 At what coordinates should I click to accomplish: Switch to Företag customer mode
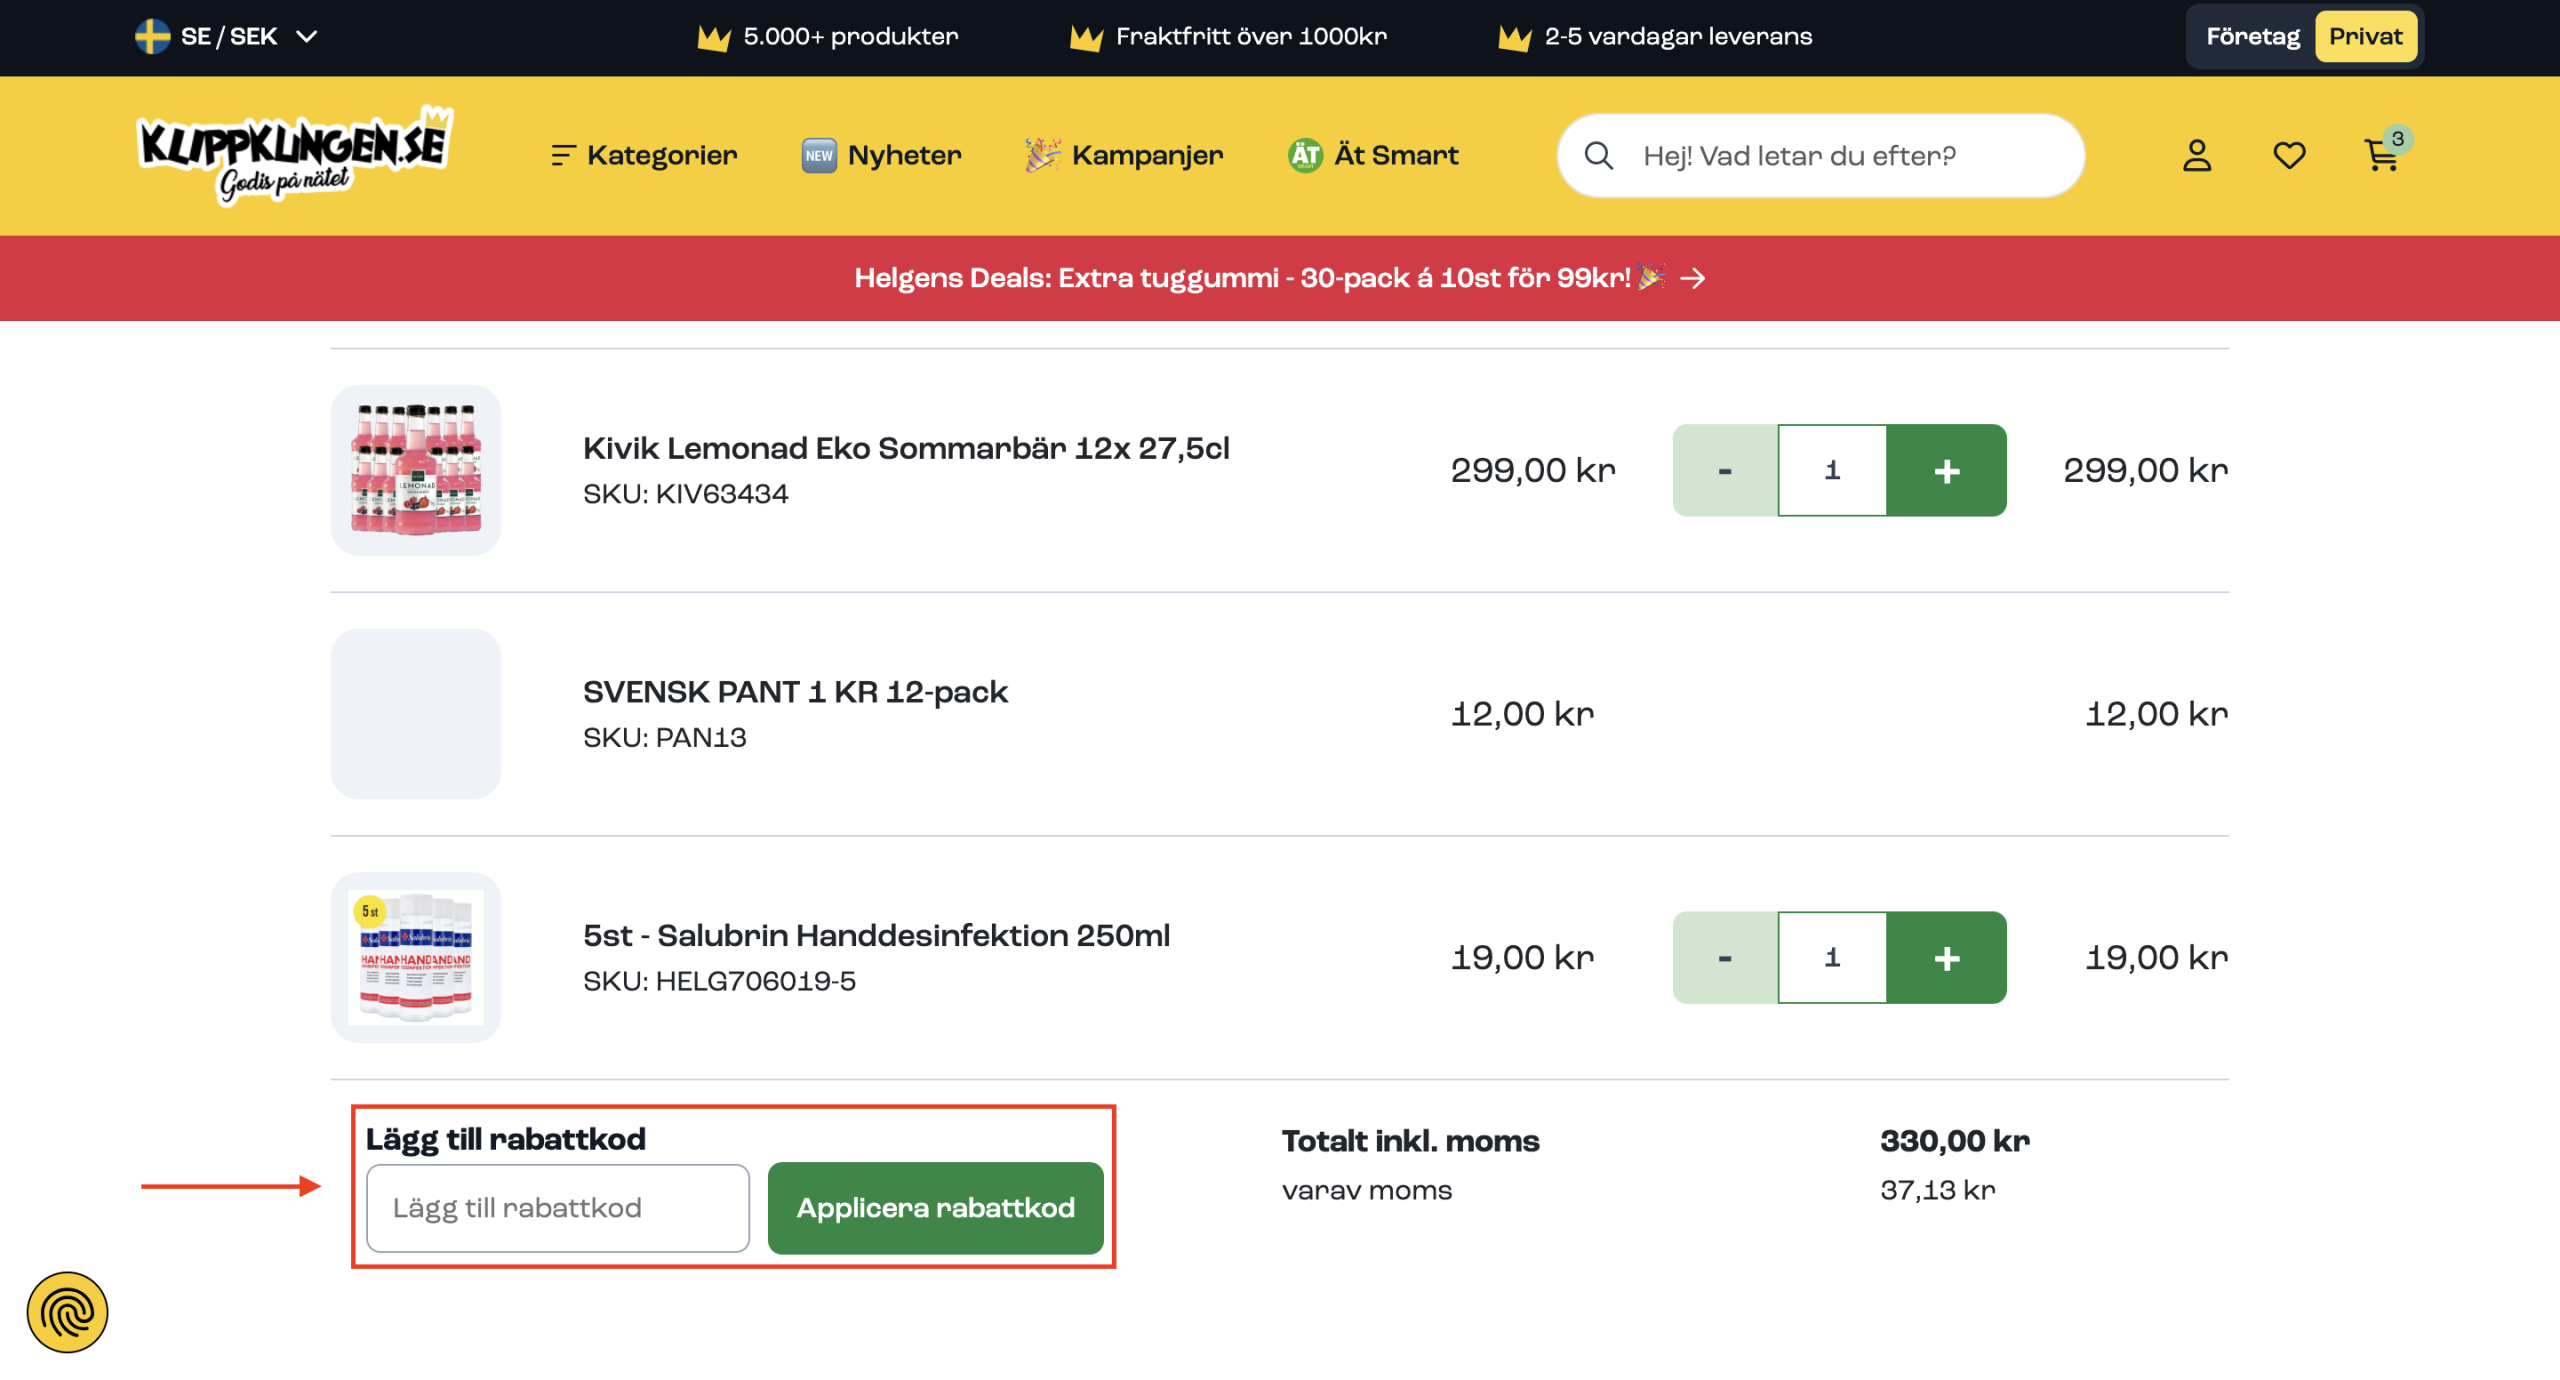point(2252,37)
